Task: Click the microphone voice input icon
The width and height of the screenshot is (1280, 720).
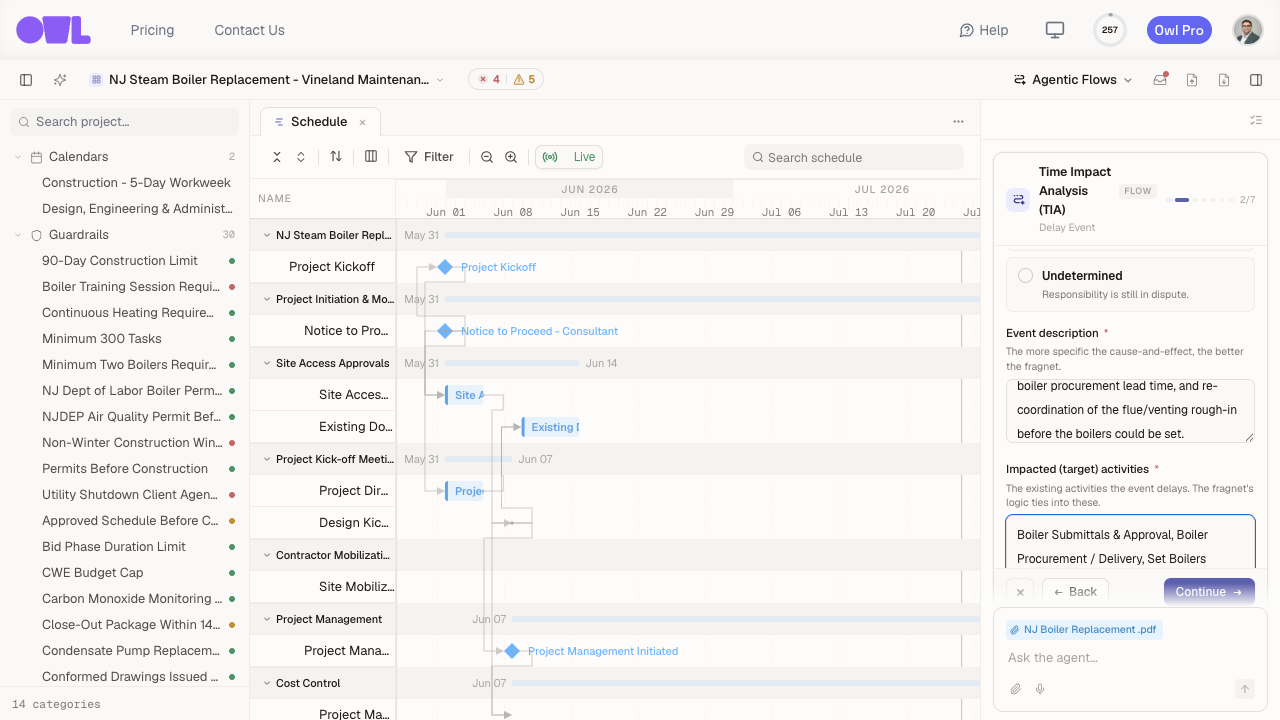Action: tap(1040, 689)
